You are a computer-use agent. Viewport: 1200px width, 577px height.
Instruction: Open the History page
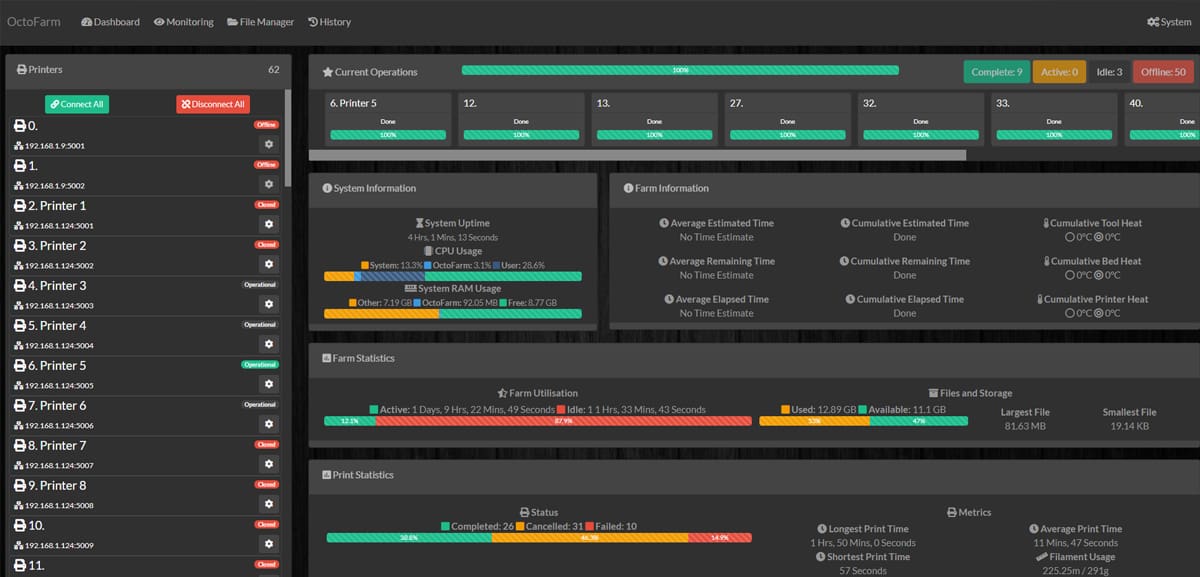pyautogui.click(x=329, y=22)
